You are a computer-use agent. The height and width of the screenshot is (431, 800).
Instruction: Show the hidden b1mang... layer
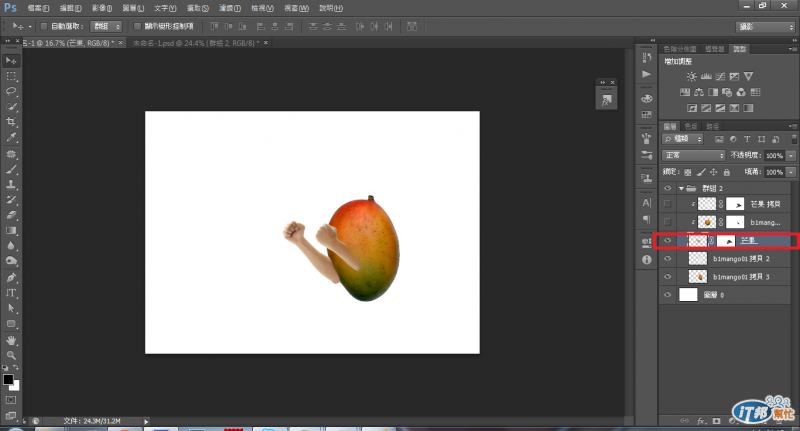pos(667,222)
